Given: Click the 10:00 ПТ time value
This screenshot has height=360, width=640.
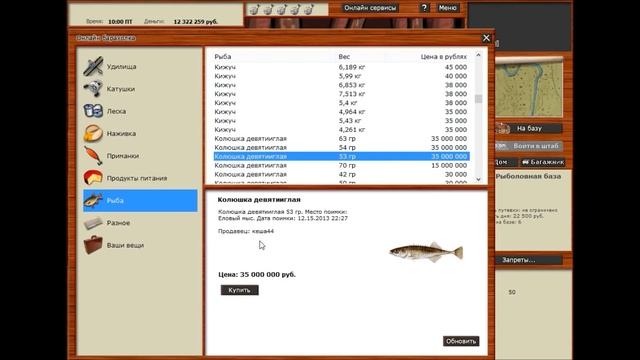Looking at the screenshot, I should [x=120, y=22].
